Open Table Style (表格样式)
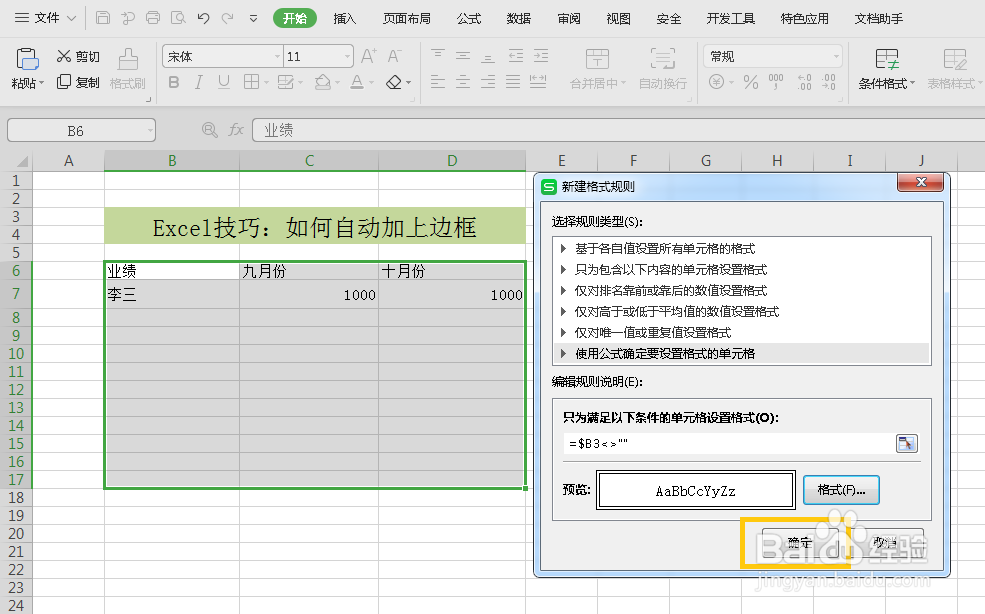 954,69
